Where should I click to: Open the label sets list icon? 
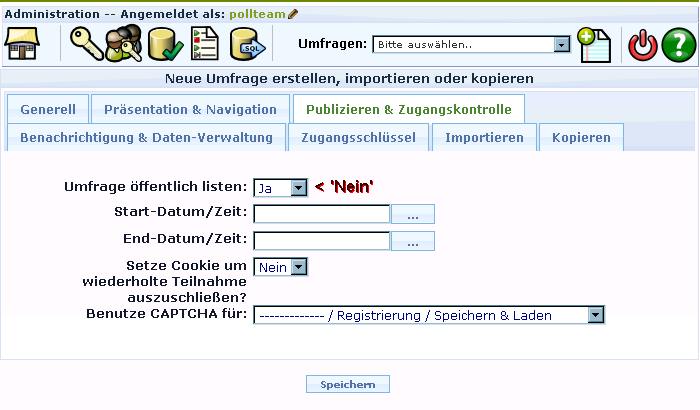205,44
